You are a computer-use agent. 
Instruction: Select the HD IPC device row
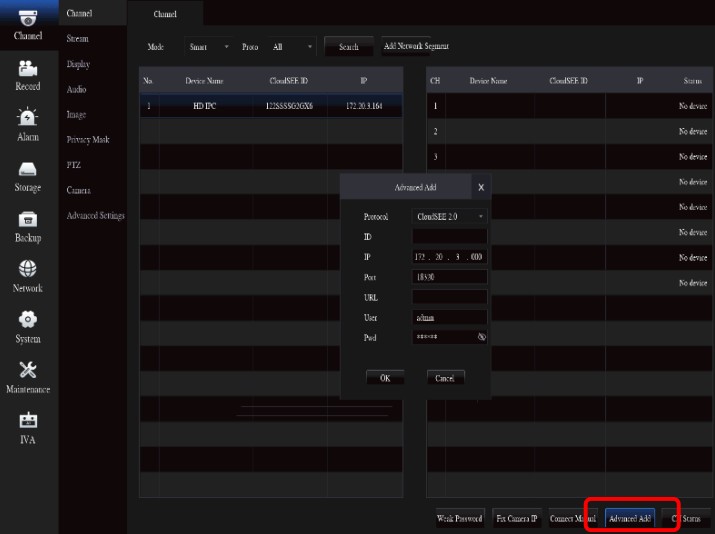click(x=270, y=105)
